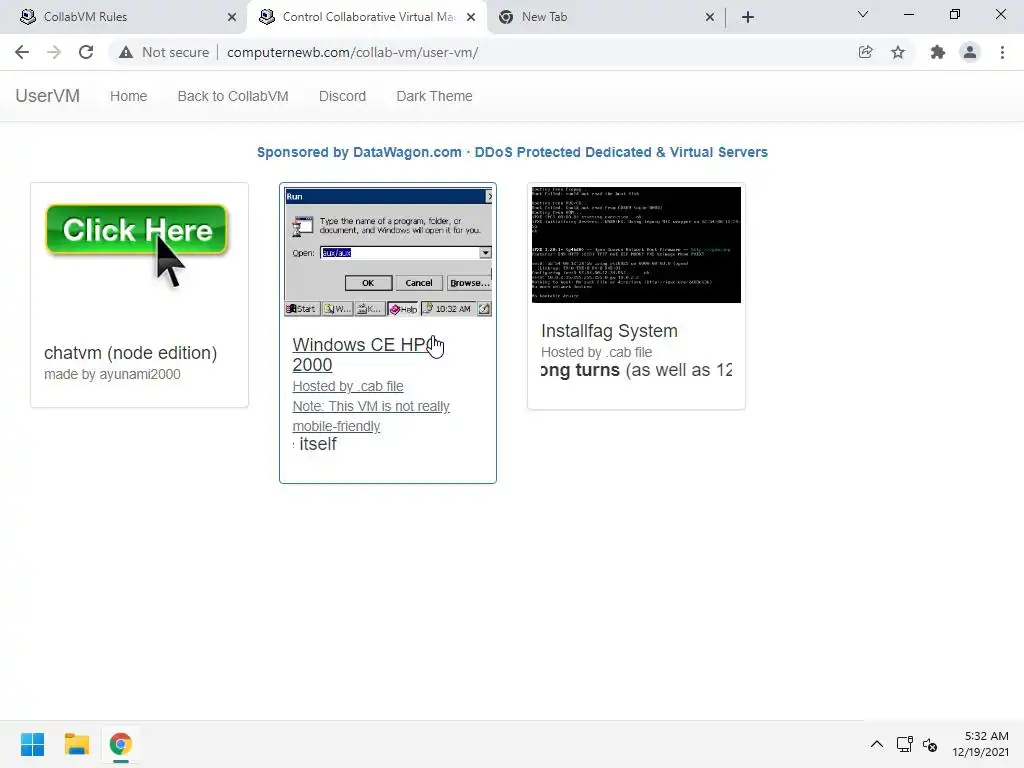Click the UserVM brand link
This screenshot has width=1024, height=768.
(x=48, y=96)
